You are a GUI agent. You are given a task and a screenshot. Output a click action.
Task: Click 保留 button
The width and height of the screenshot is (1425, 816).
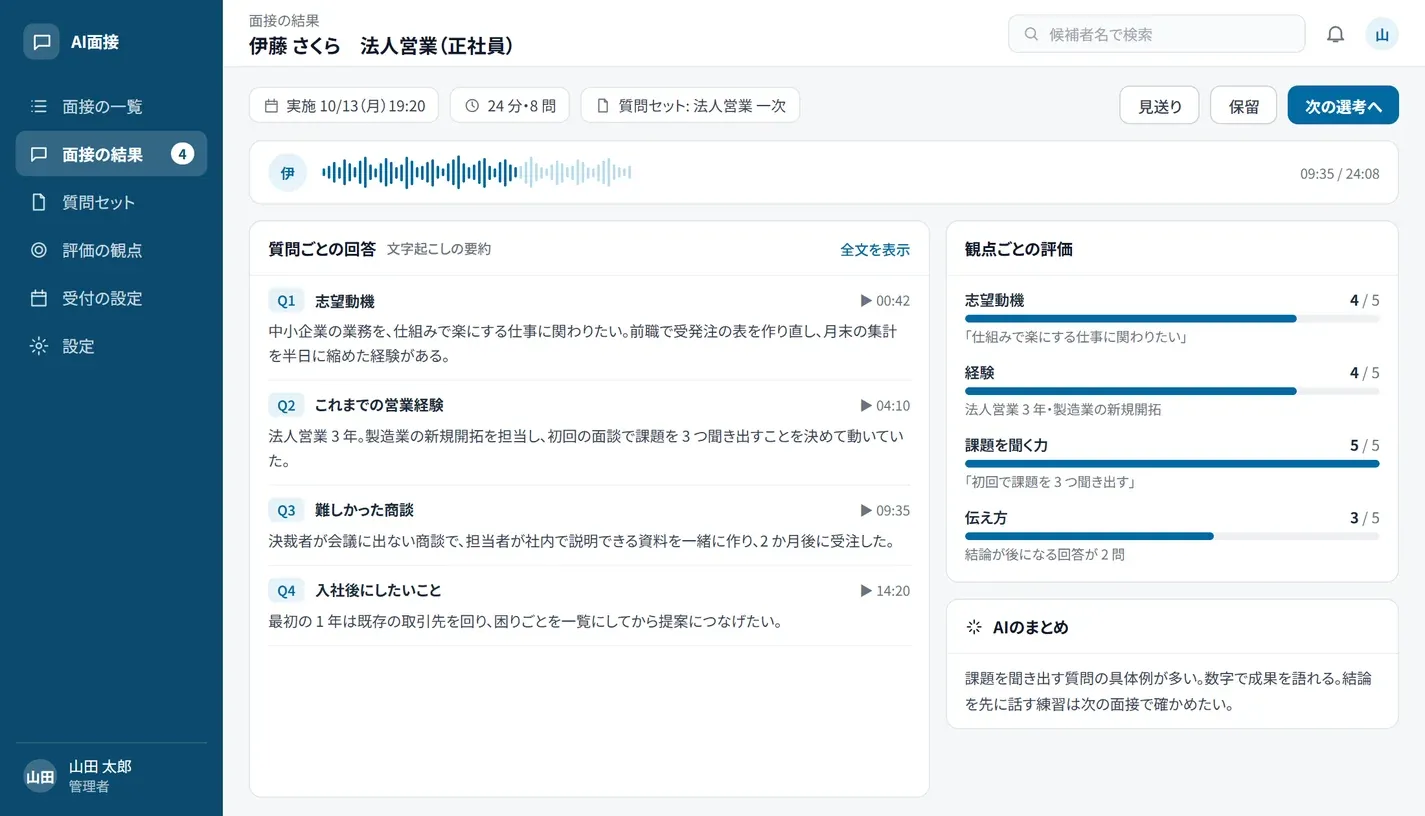click(x=1244, y=106)
